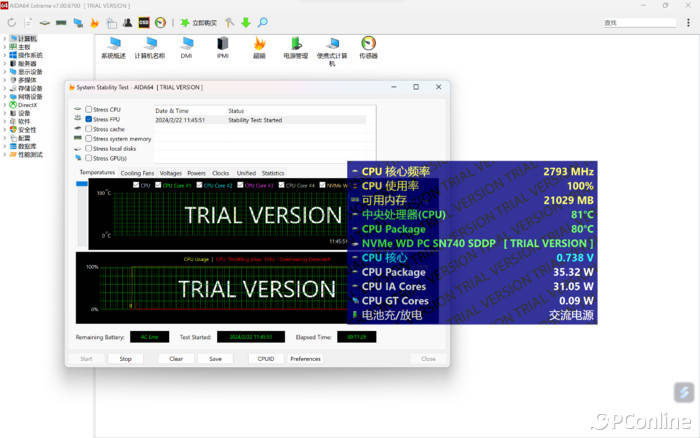Open Preferences in the stability test
The image size is (700, 438).
[x=305, y=358]
